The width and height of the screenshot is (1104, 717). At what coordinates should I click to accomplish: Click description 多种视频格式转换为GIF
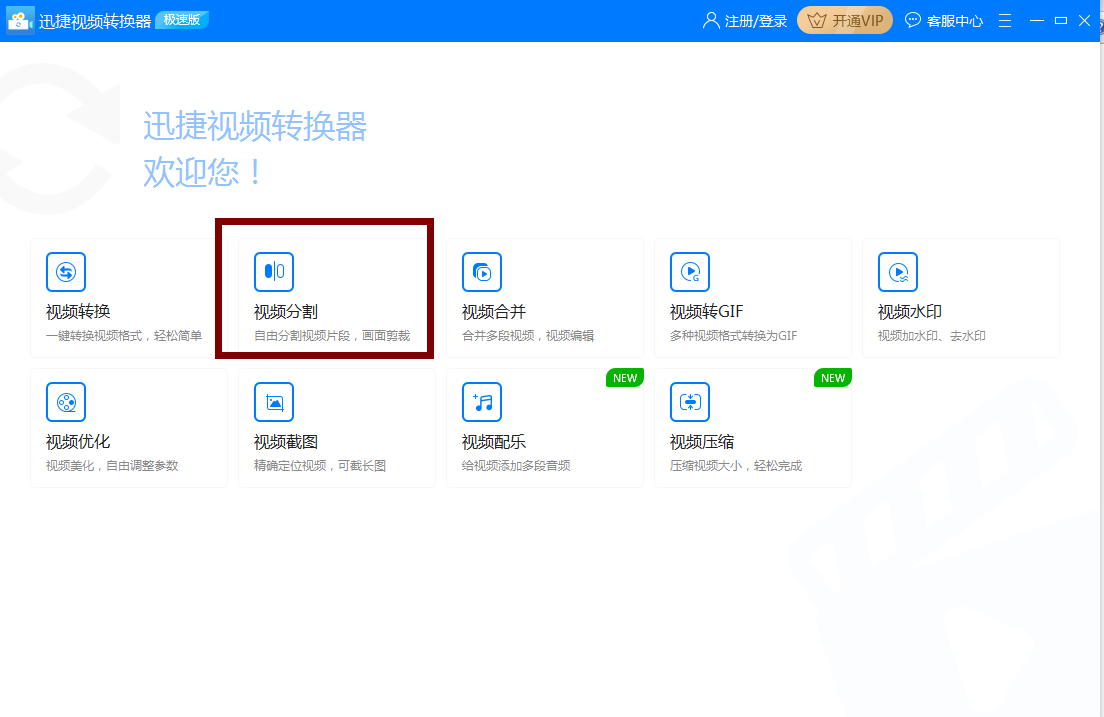(734, 336)
